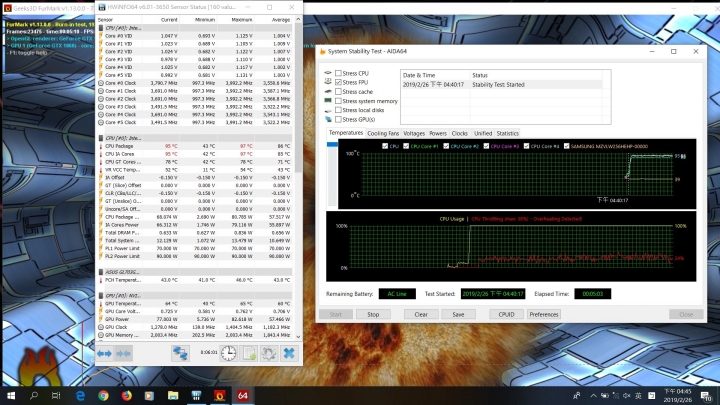Show hidden system tray icons
This screenshot has height=405, width=720.
[593, 395]
